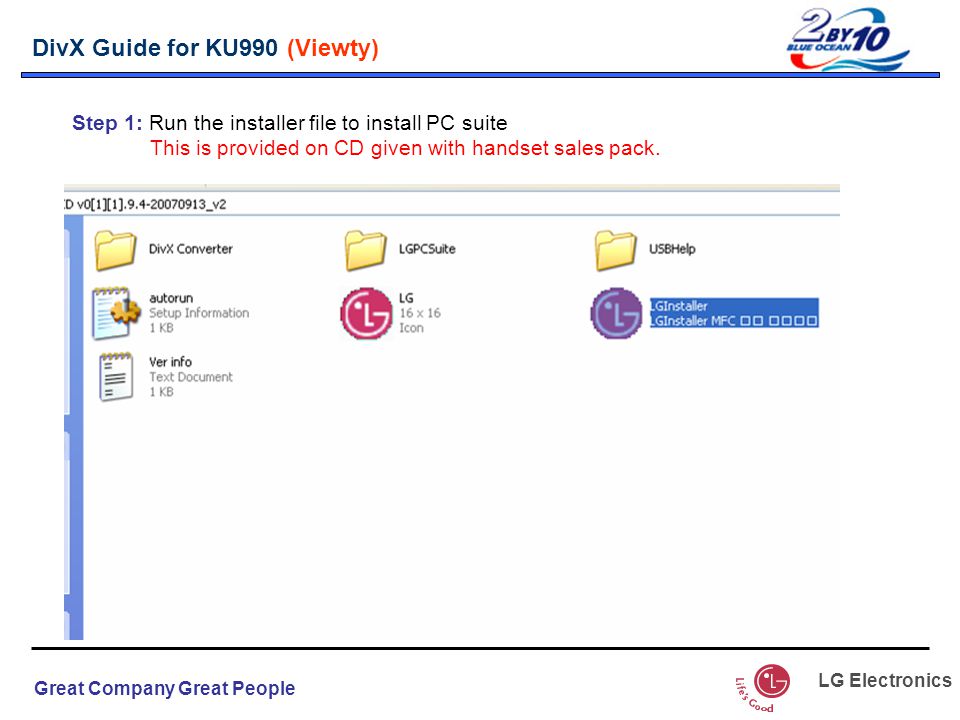Click the Ver info file name
960x720 pixels.
[170, 362]
